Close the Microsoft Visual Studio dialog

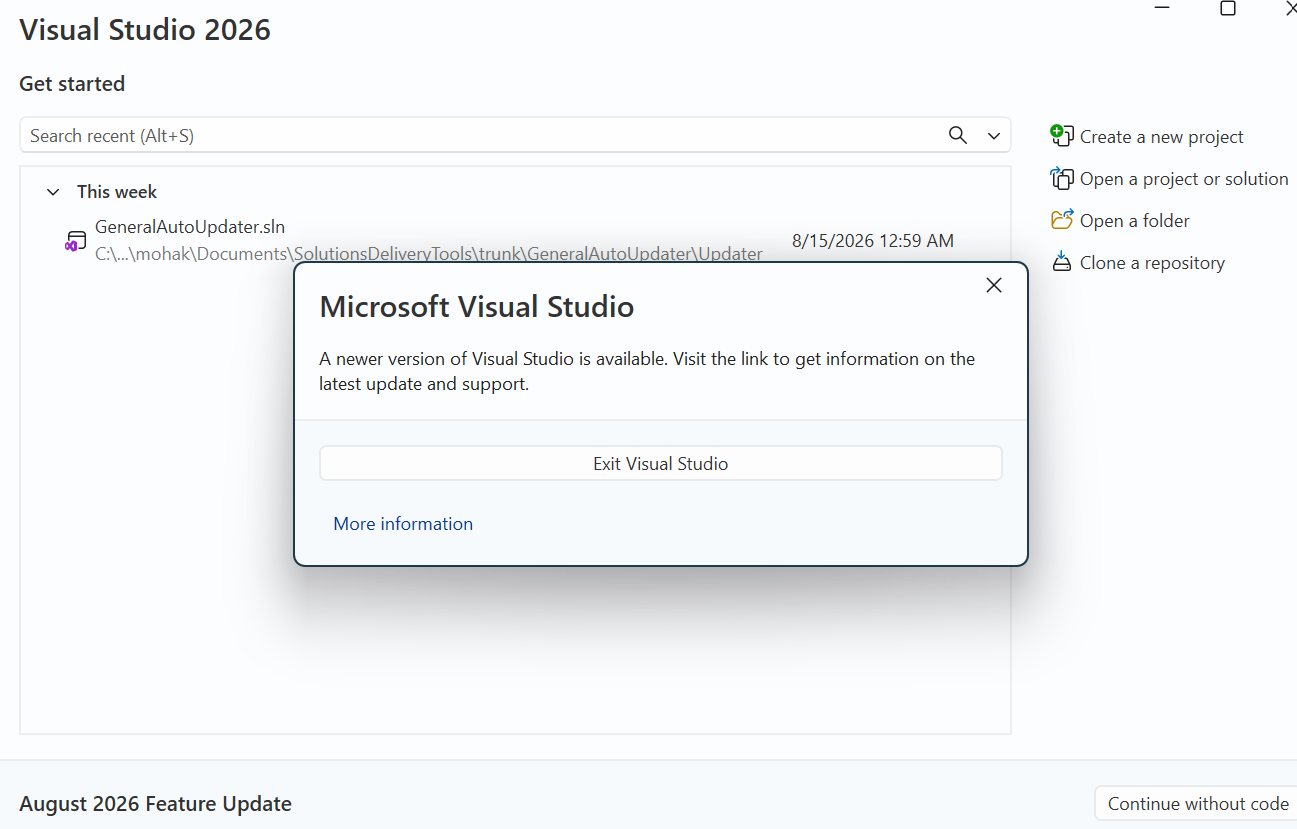993,285
